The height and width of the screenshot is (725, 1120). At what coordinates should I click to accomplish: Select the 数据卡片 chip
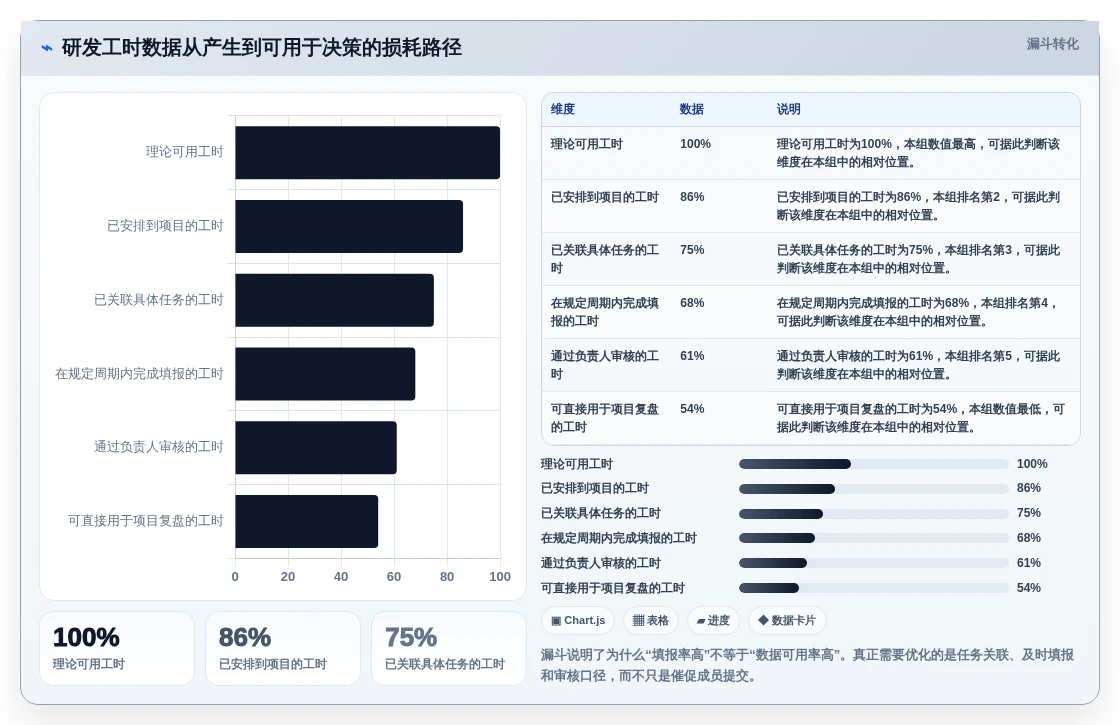point(786,620)
